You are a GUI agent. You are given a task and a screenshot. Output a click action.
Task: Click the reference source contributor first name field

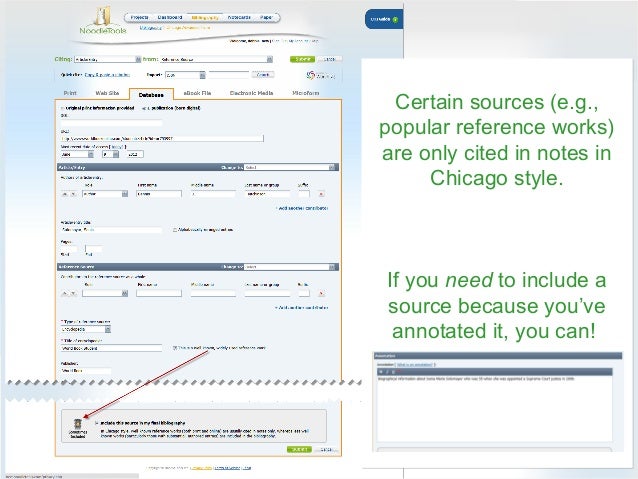coord(159,293)
